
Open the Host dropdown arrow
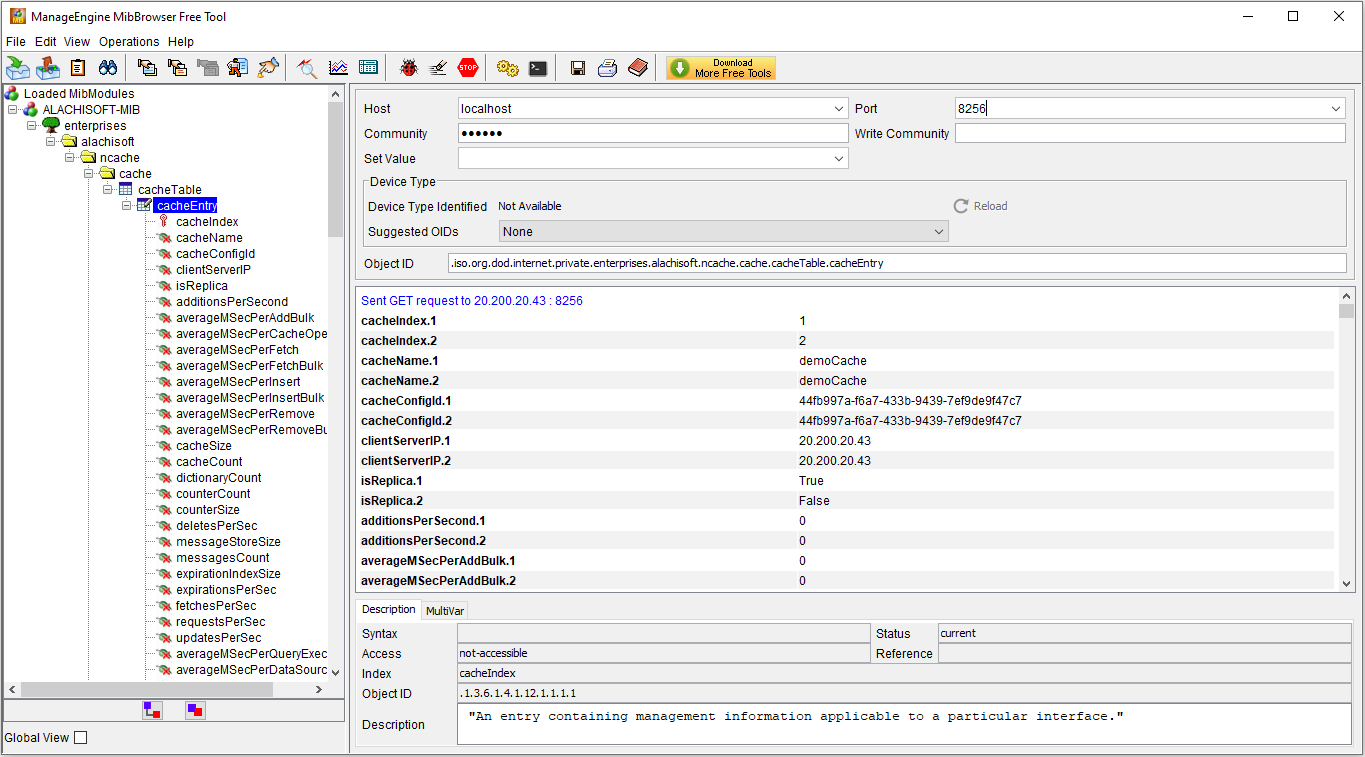tap(838, 108)
